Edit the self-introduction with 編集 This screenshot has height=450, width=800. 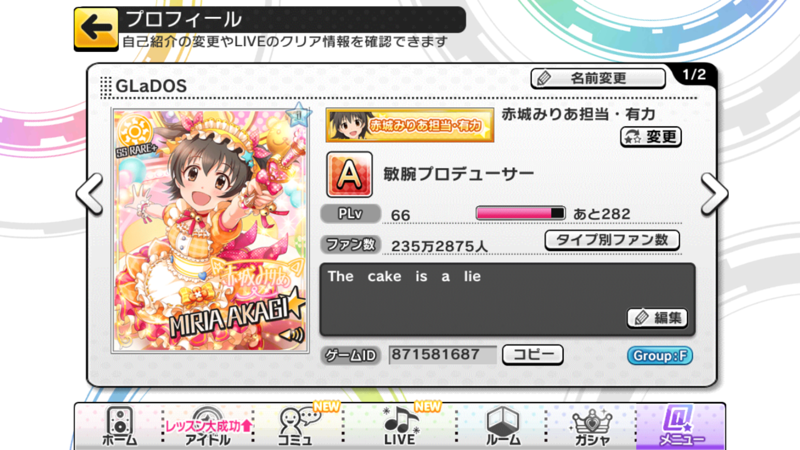click(657, 318)
